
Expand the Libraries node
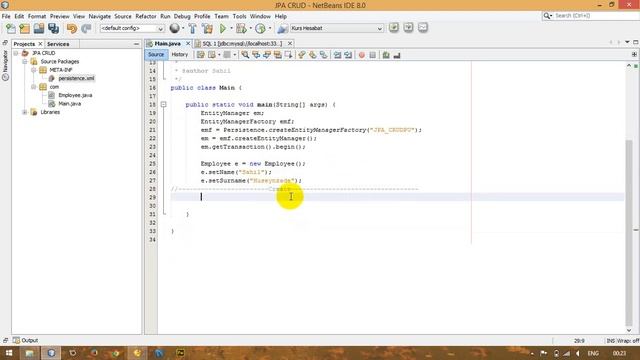tap(25, 112)
